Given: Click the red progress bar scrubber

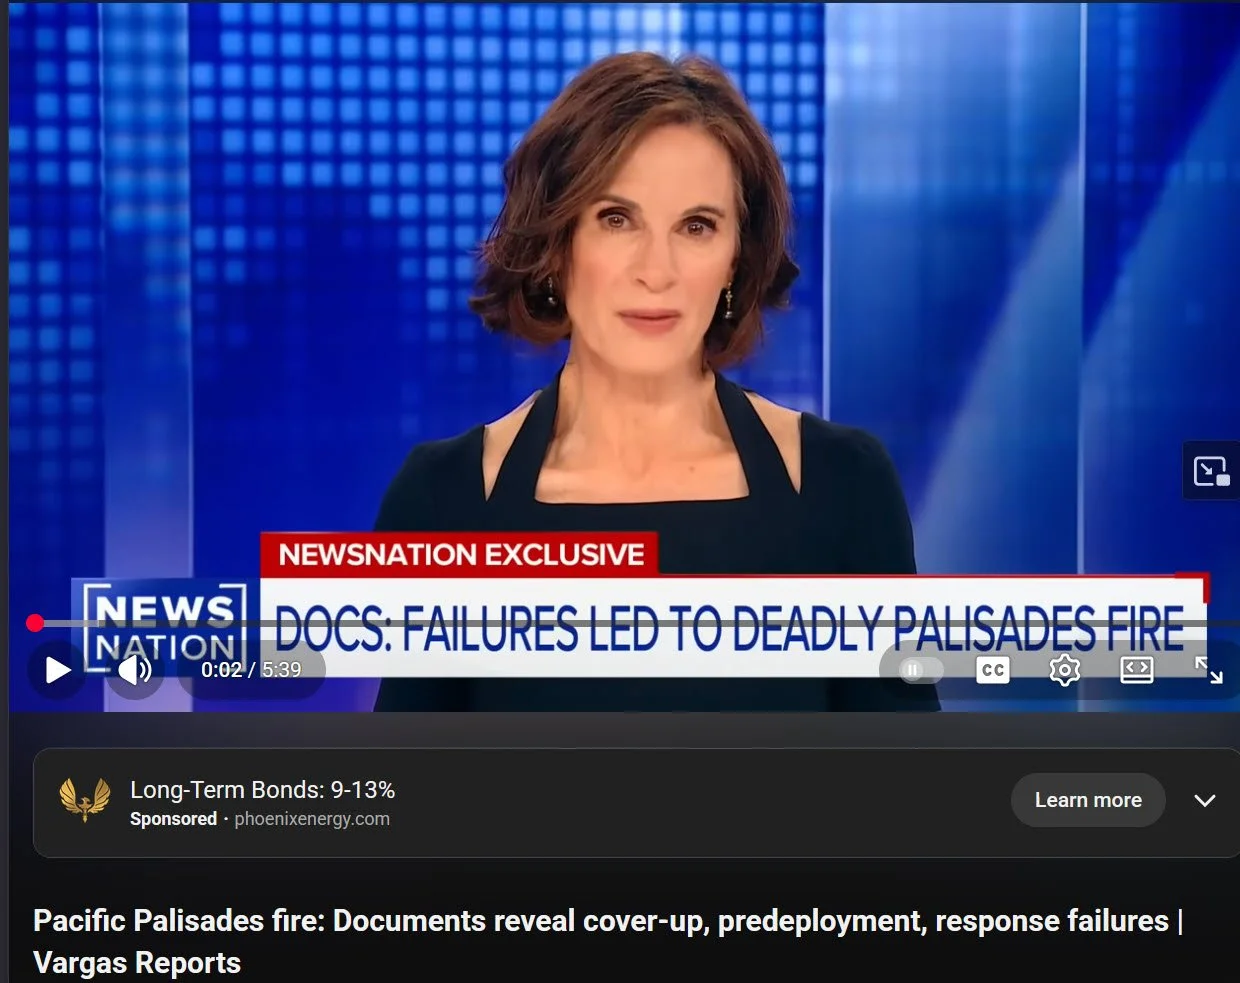Looking at the screenshot, I should pyautogui.click(x=35, y=623).
